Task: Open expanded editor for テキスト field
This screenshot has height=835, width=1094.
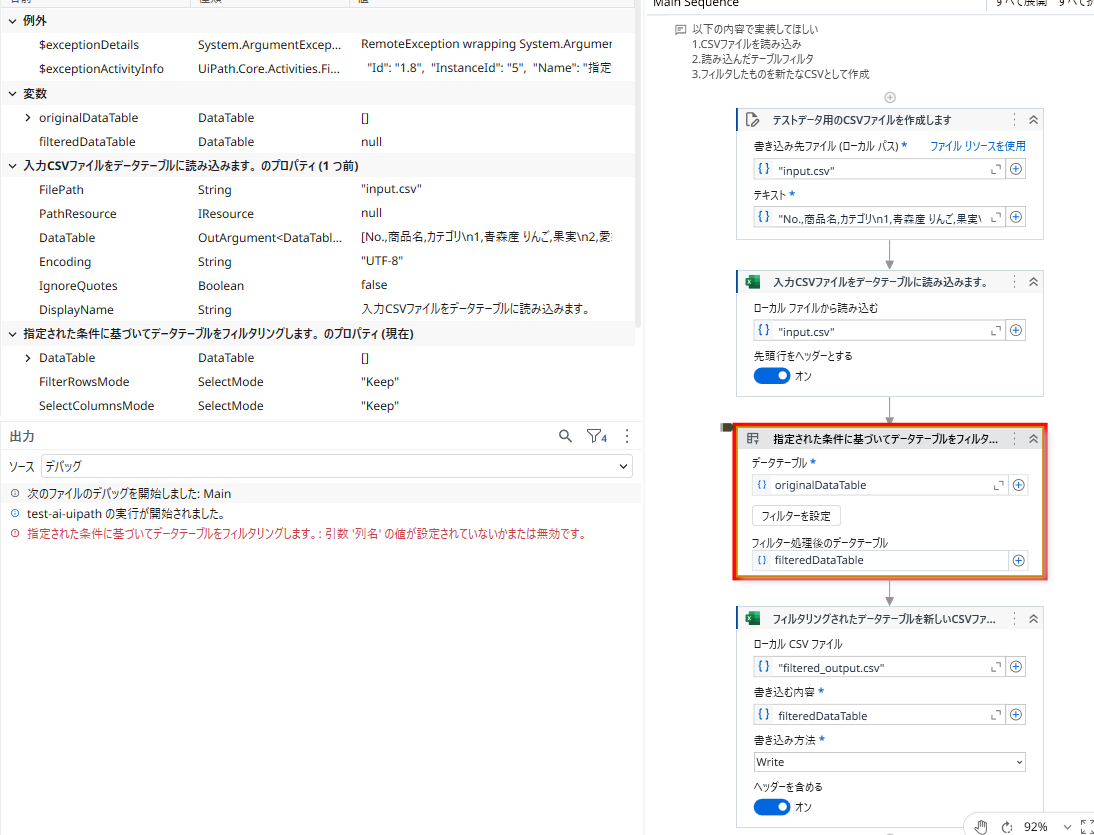Action: [996, 218]
